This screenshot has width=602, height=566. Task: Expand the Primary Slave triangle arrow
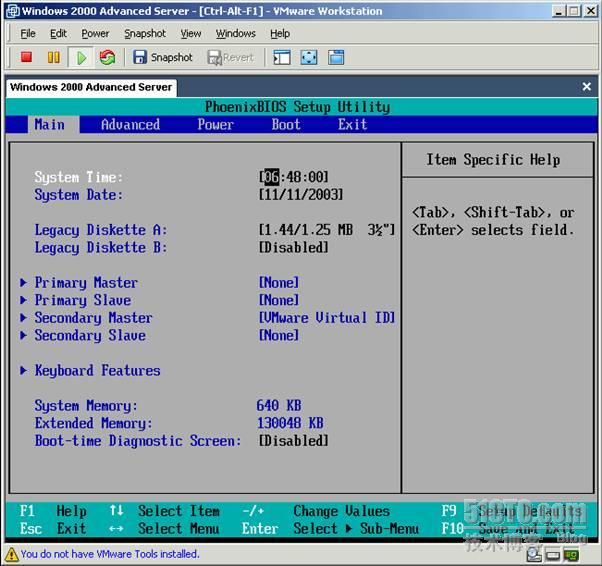point(23,300)
